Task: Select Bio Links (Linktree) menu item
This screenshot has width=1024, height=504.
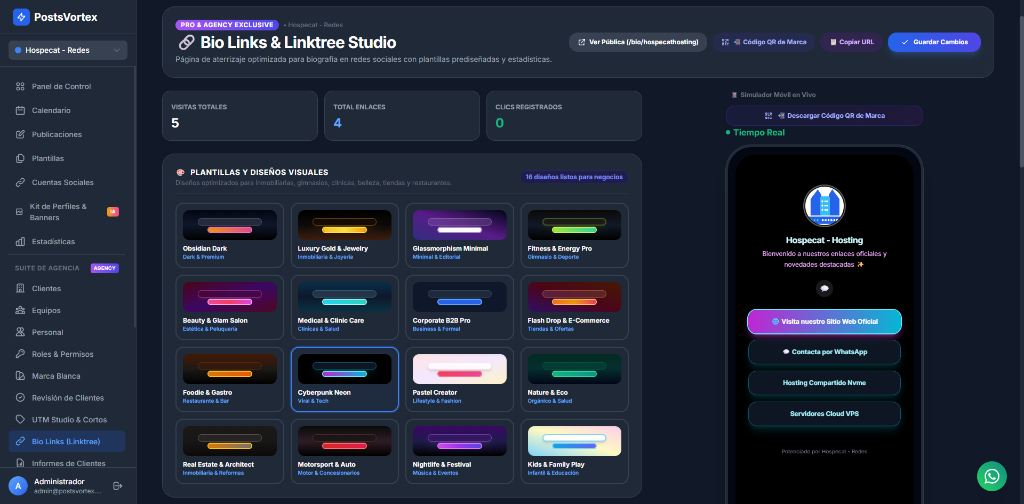Action: [x=67, y=441]
